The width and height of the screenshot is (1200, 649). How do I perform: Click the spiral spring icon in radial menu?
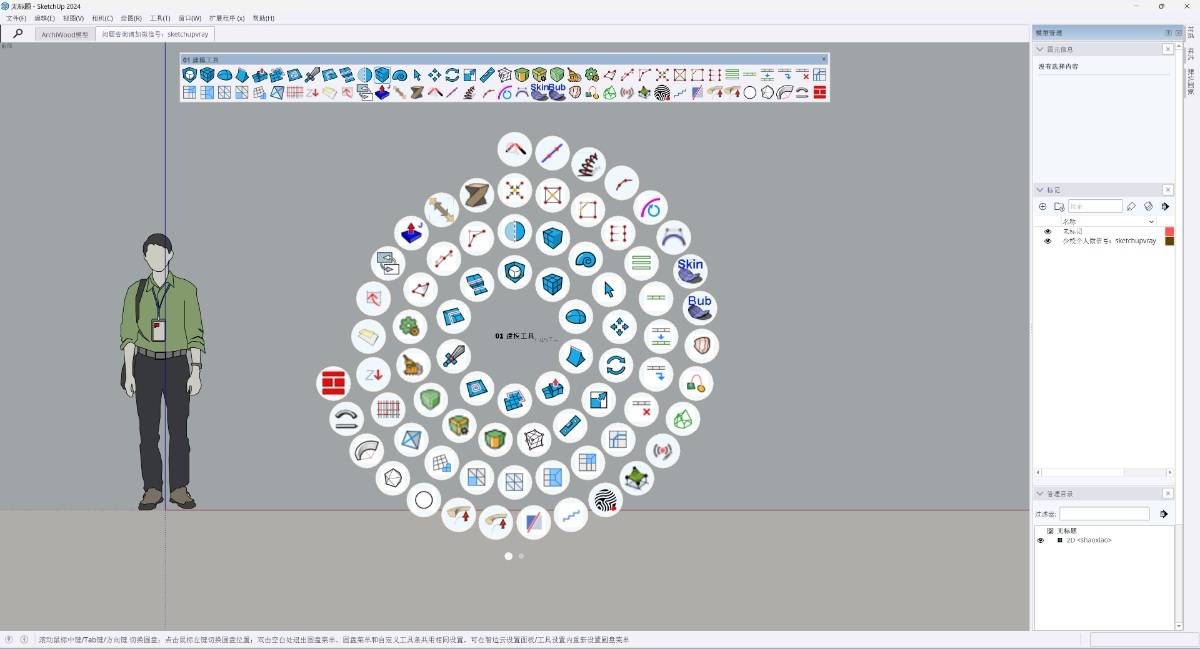pos(588,162)
